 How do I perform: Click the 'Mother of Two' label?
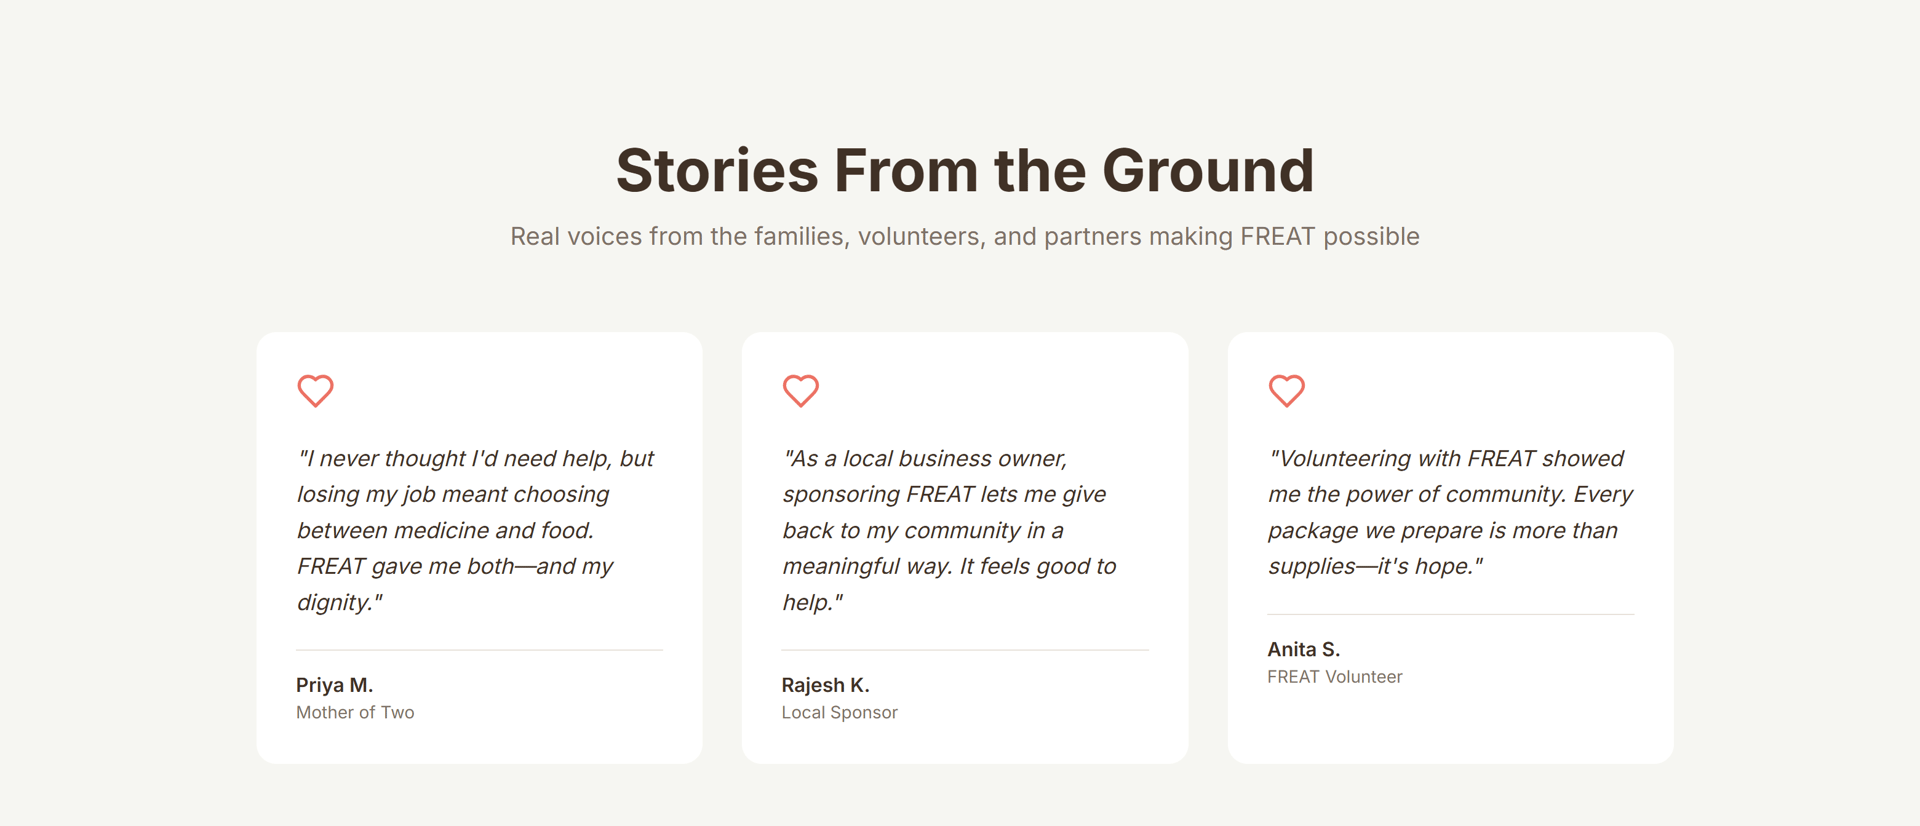pyautogui.click(x=355, y=712)
